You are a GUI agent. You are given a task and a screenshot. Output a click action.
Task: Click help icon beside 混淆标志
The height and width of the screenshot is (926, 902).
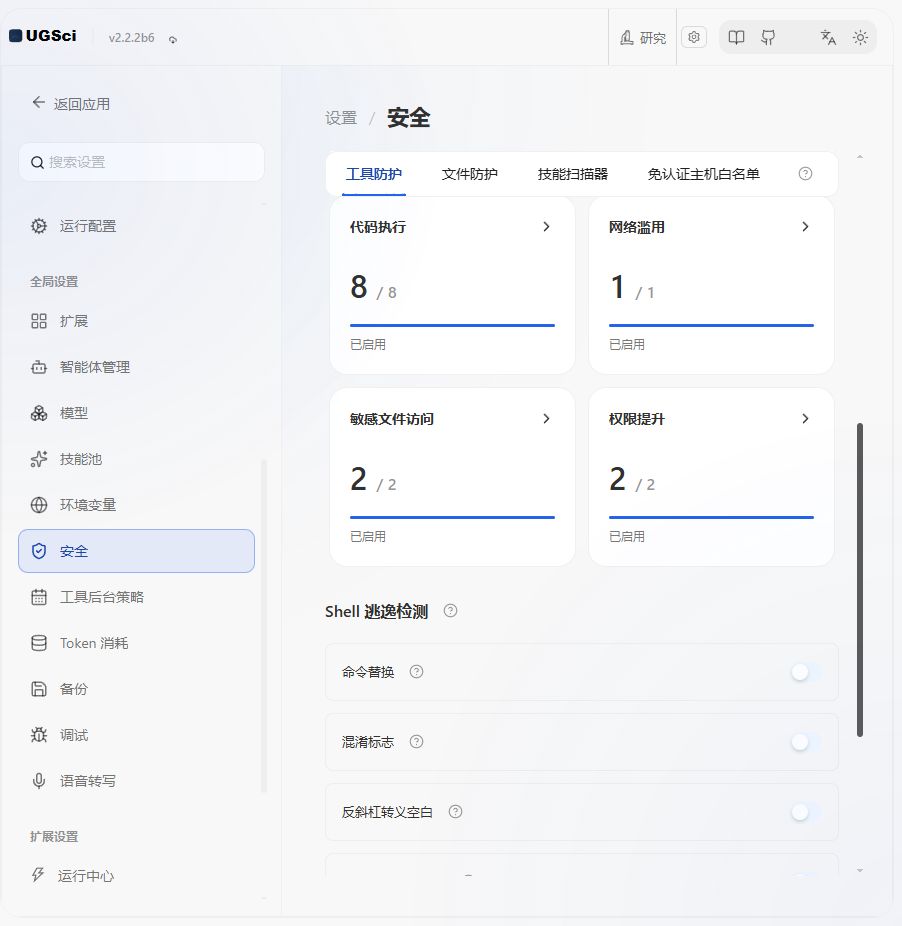pos(416,741)
